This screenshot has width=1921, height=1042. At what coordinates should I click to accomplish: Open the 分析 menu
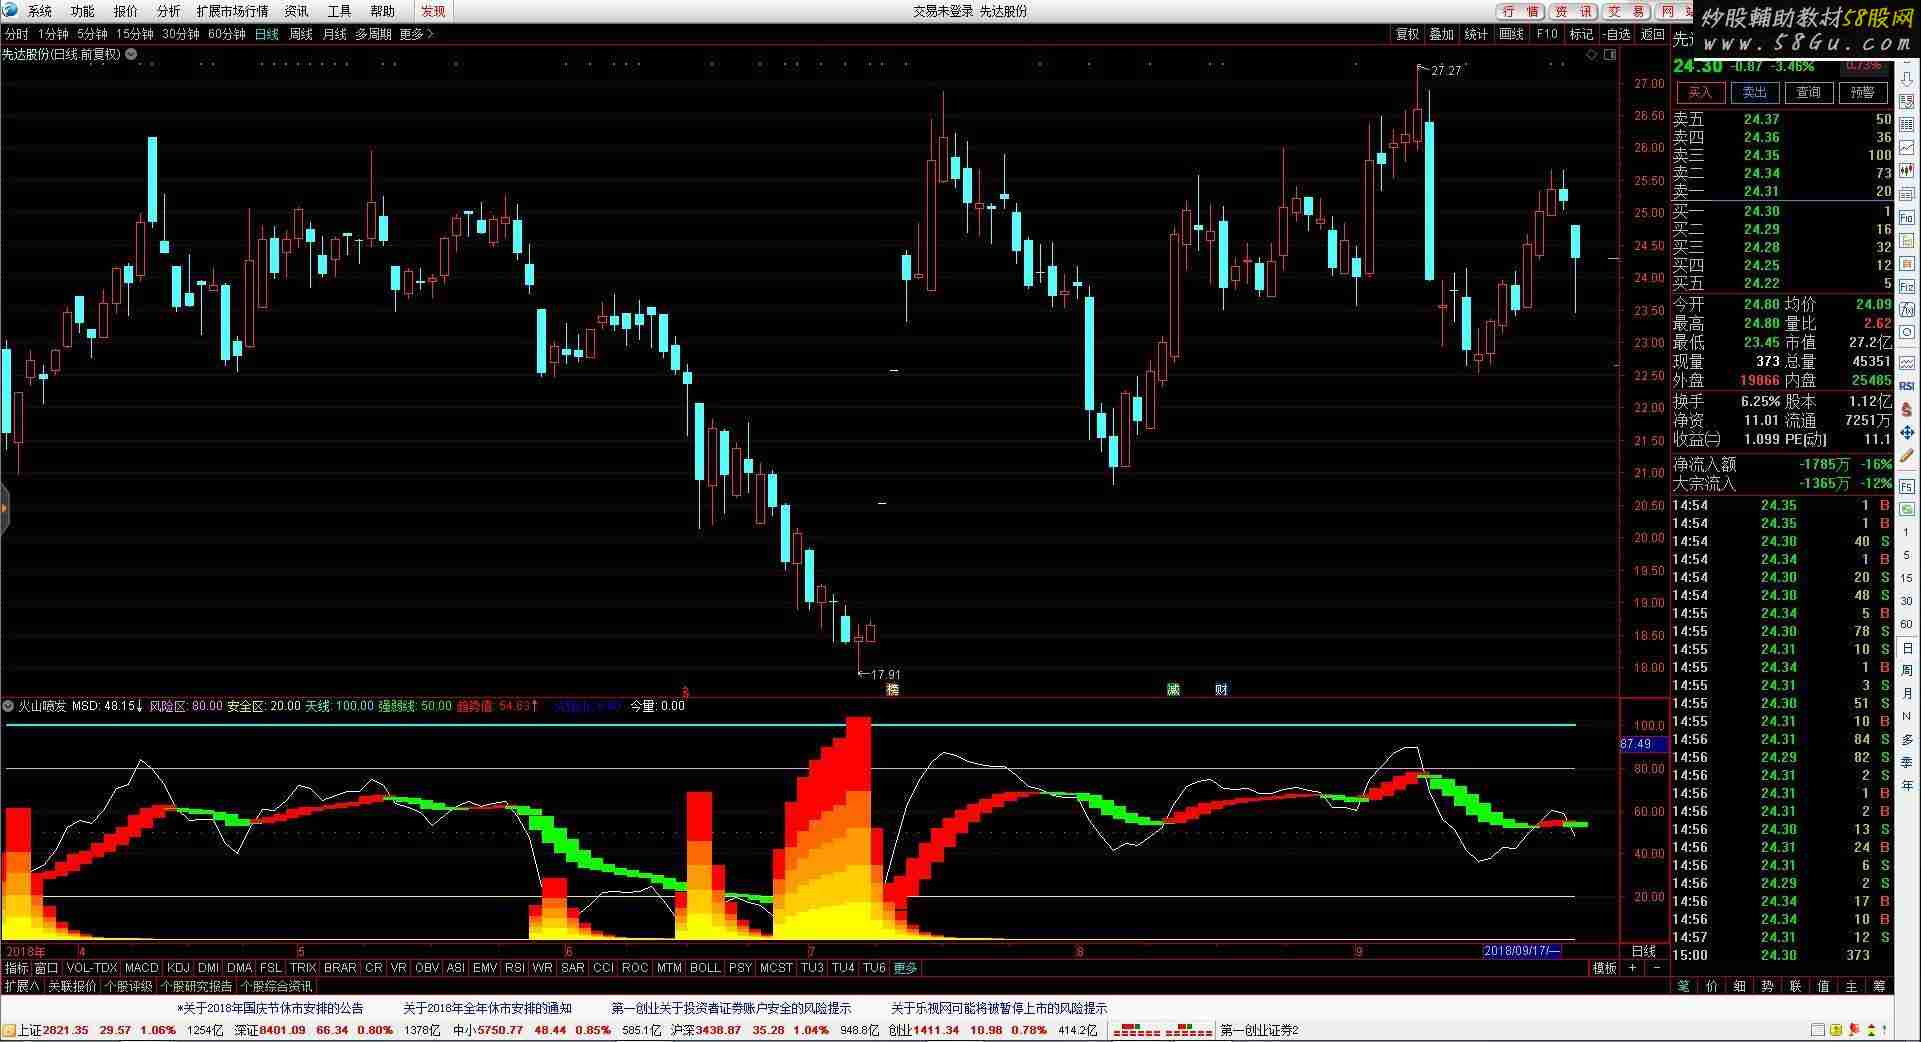pos(169,11)
